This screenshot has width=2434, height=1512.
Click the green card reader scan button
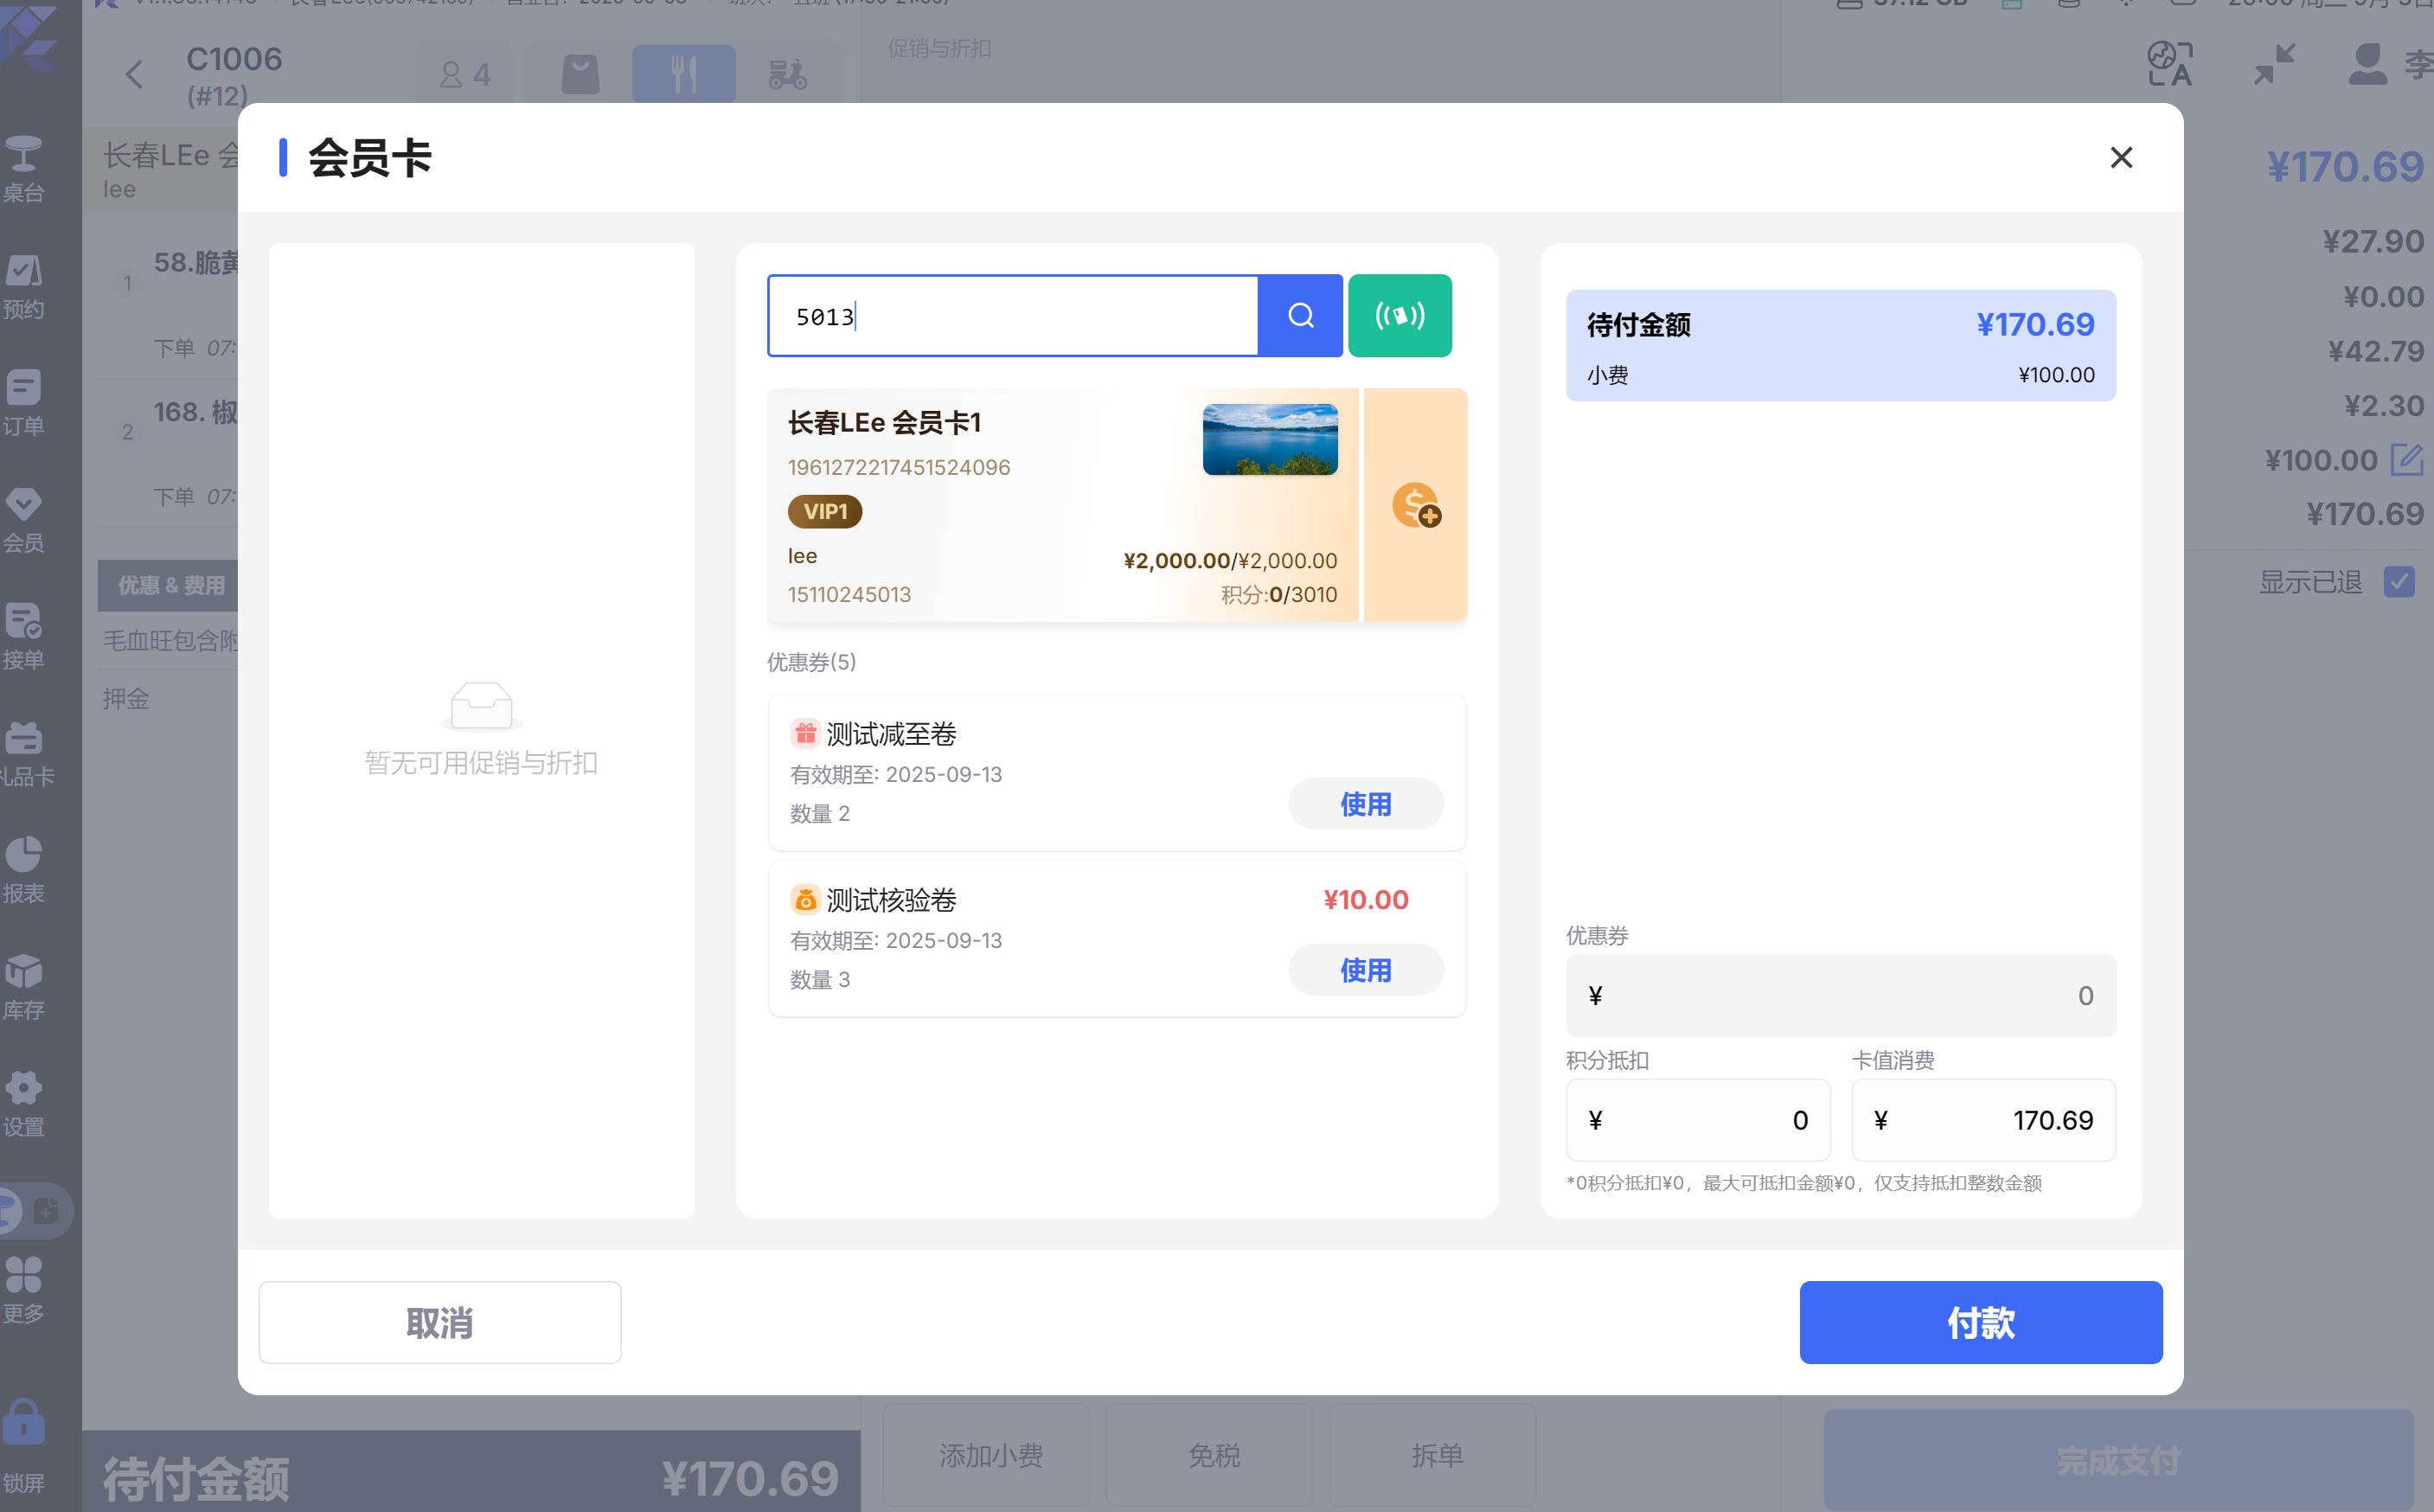(1399, 316)
